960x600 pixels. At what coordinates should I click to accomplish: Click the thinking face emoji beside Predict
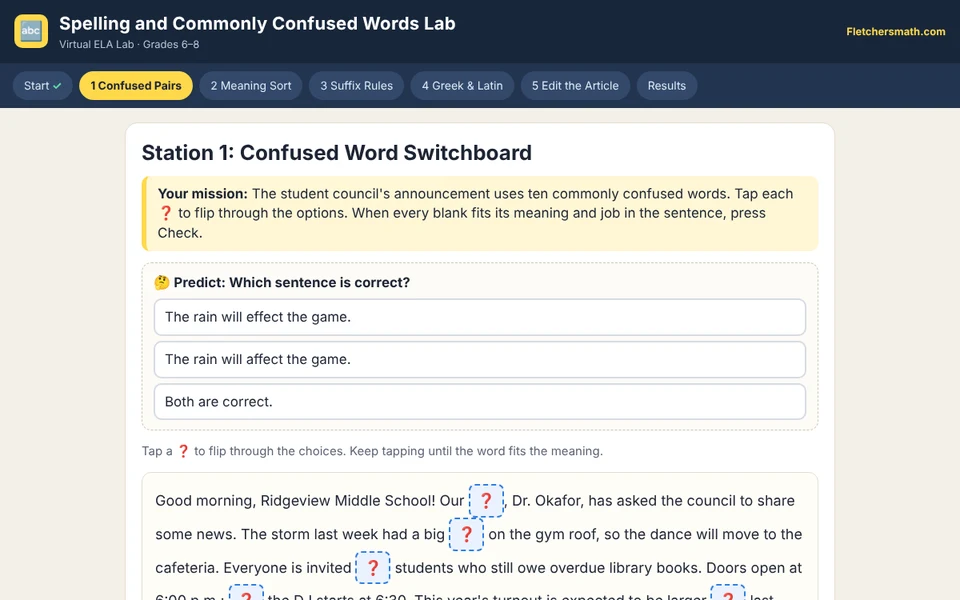(162, 282)
